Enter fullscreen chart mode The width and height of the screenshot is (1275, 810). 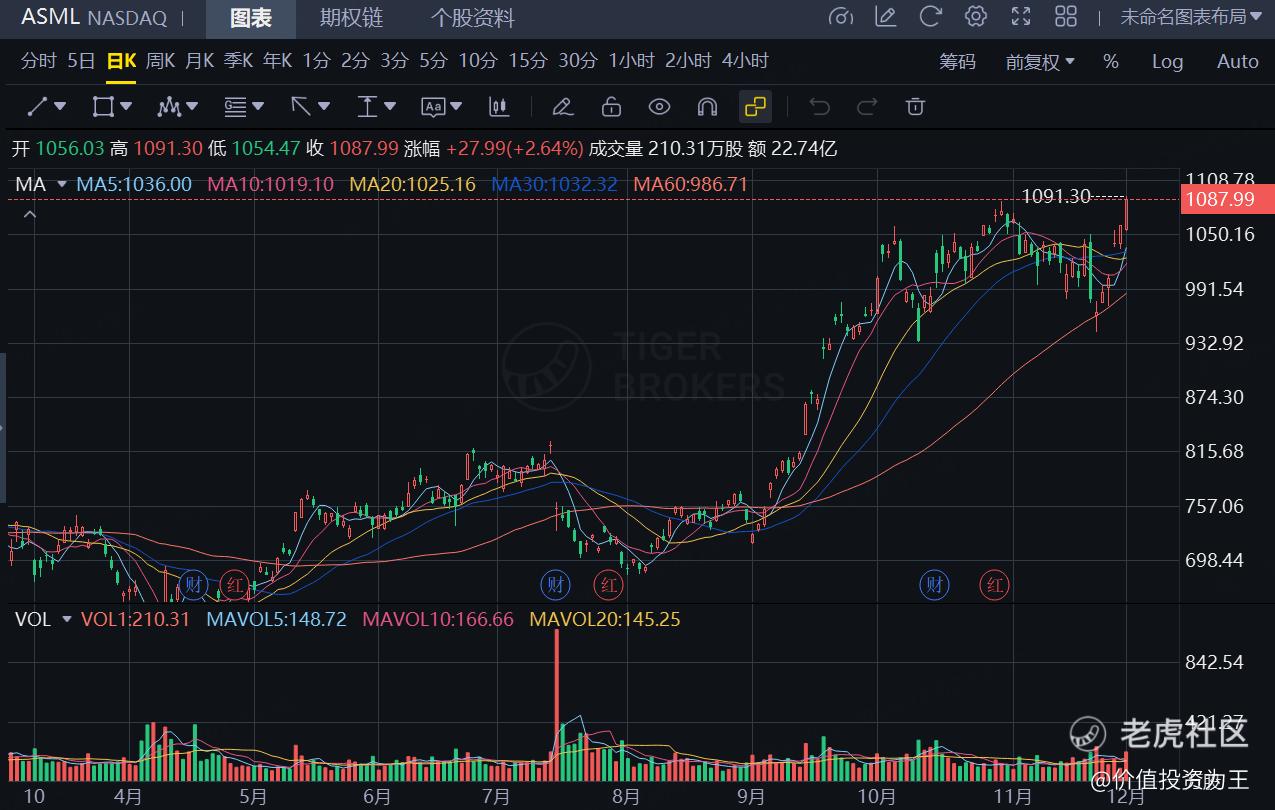tap(1021, 16)
